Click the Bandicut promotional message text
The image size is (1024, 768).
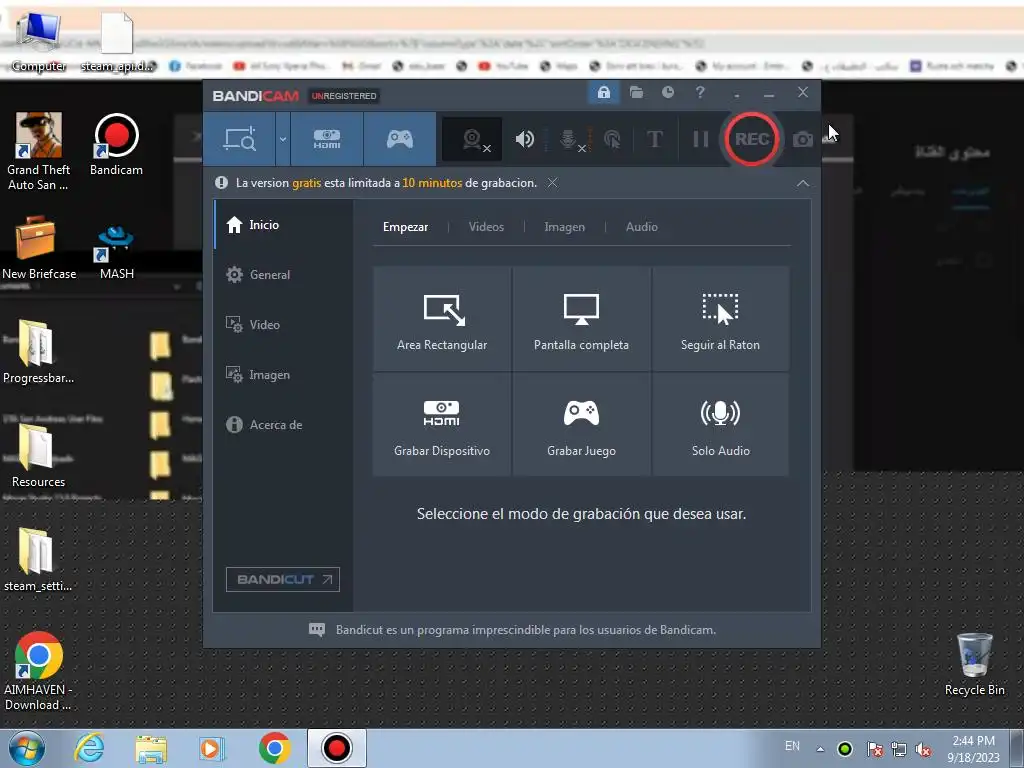click(526, 630)
